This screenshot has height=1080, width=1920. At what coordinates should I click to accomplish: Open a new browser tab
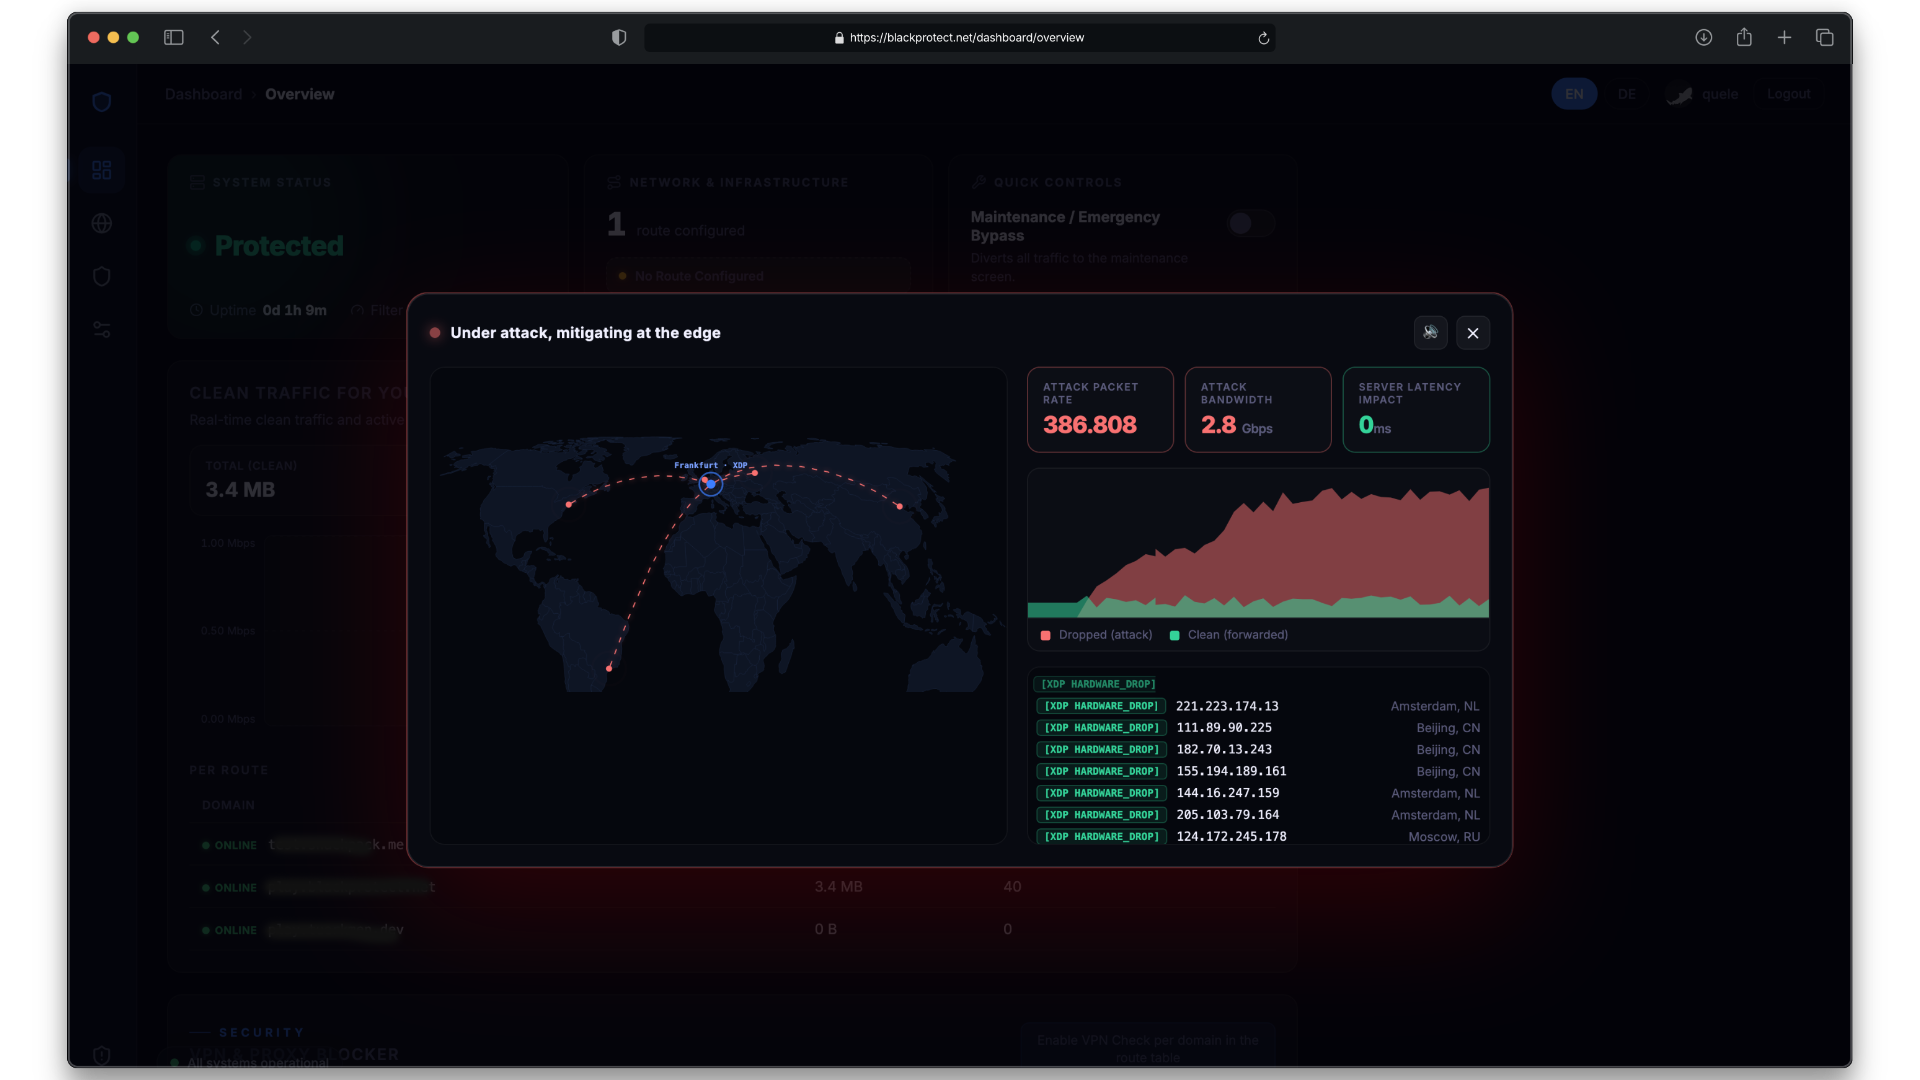tap(1784, 37)
